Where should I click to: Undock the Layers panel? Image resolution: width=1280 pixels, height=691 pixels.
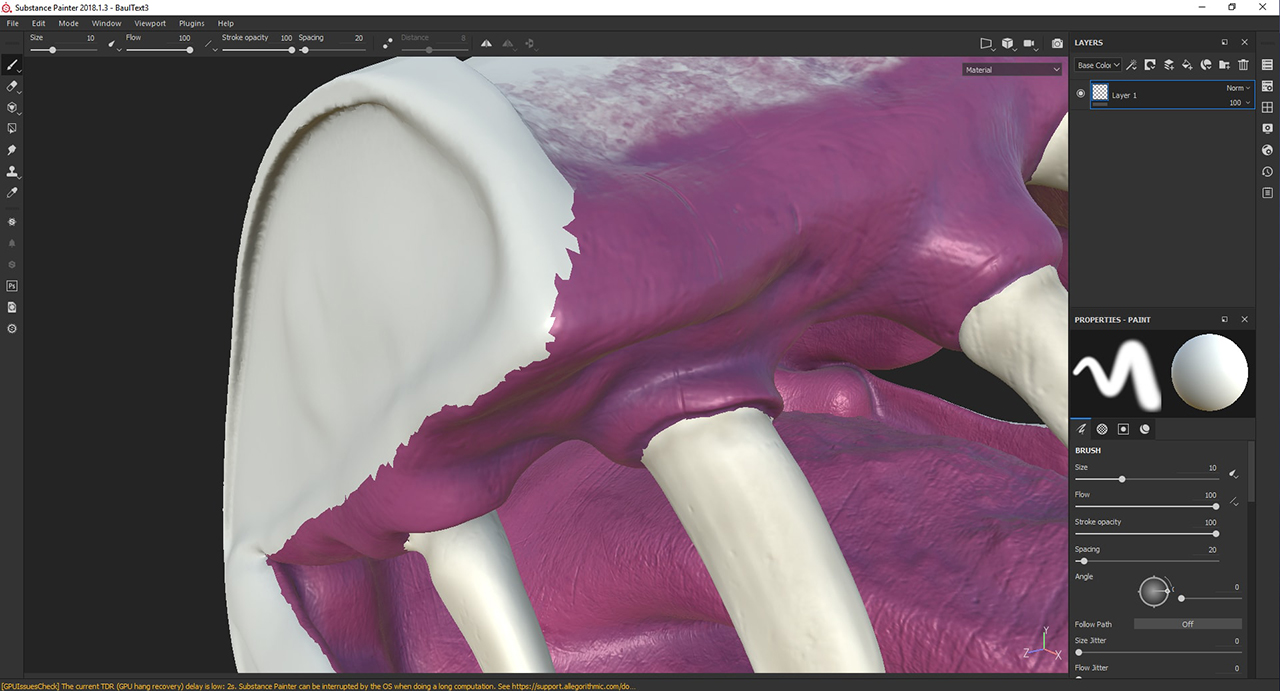(x=1225, y=43)
